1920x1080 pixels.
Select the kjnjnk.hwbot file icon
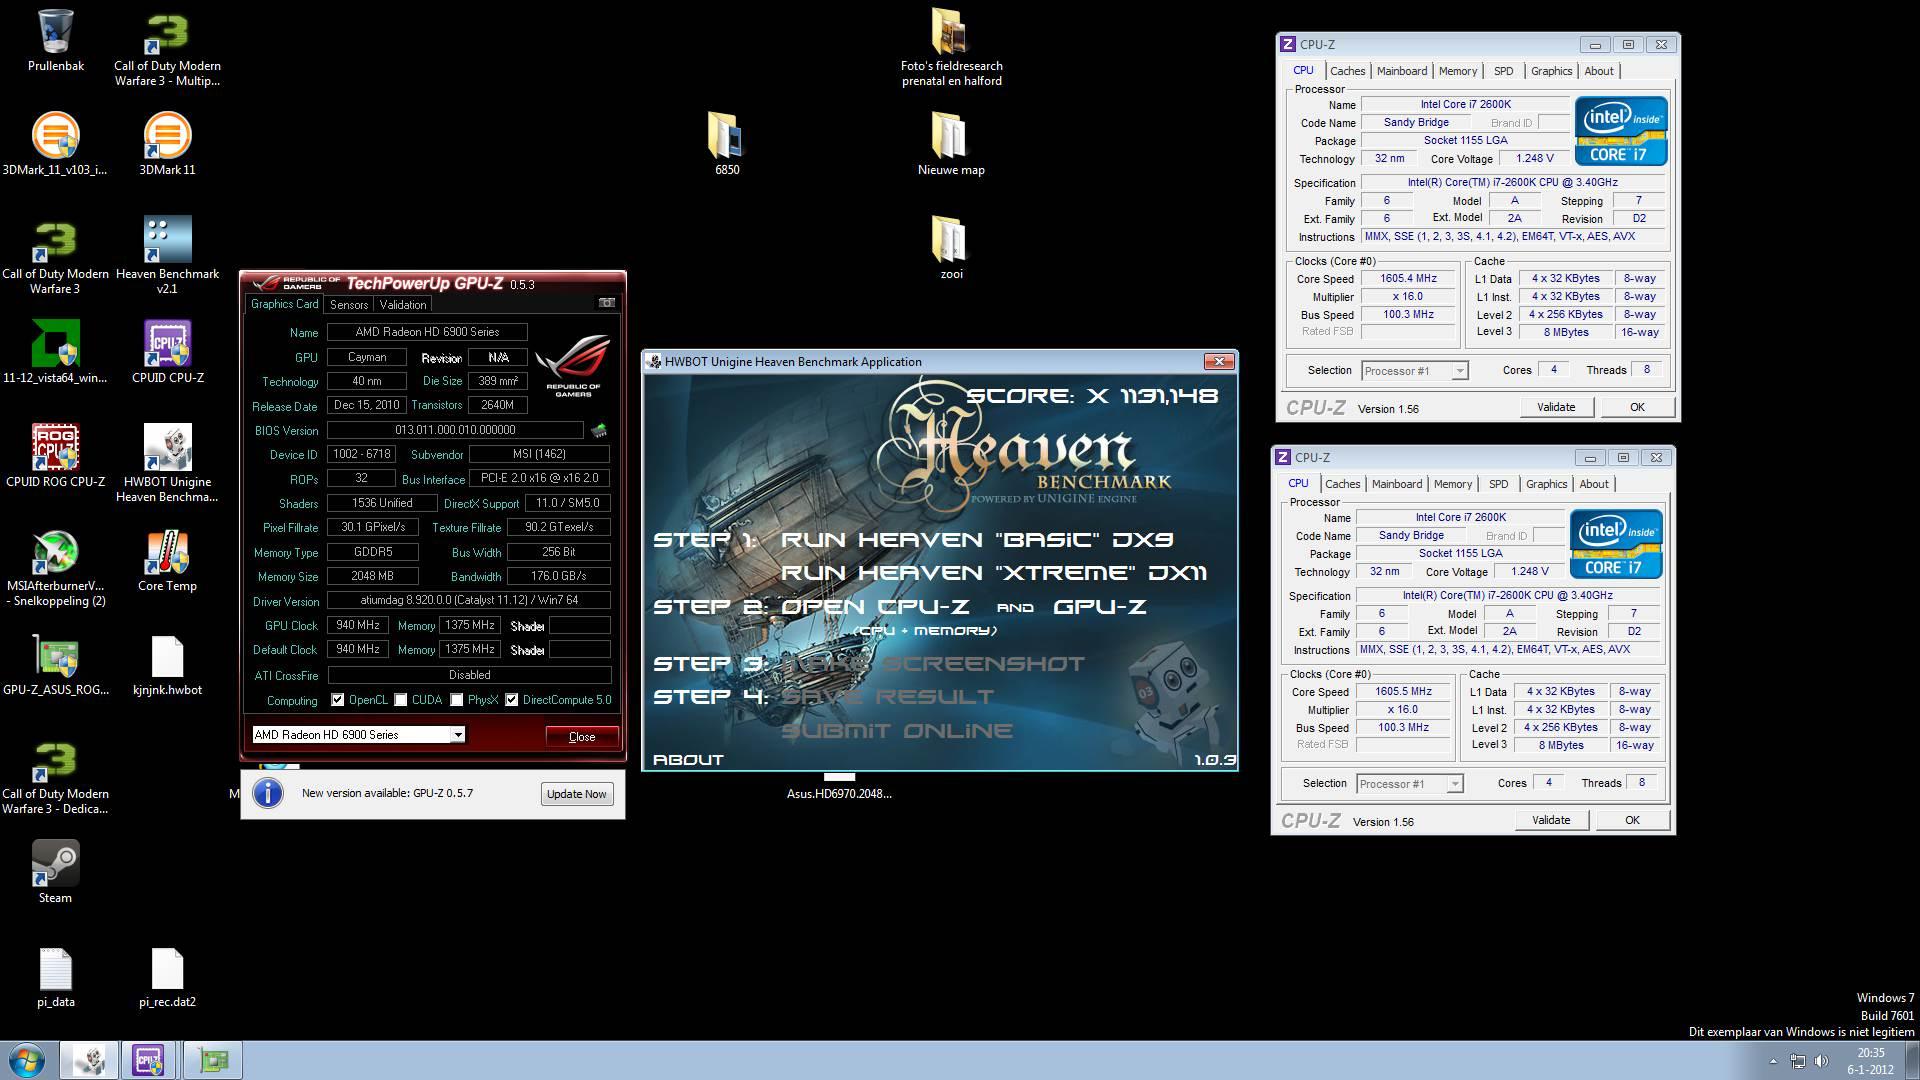(x=167, y=664)
